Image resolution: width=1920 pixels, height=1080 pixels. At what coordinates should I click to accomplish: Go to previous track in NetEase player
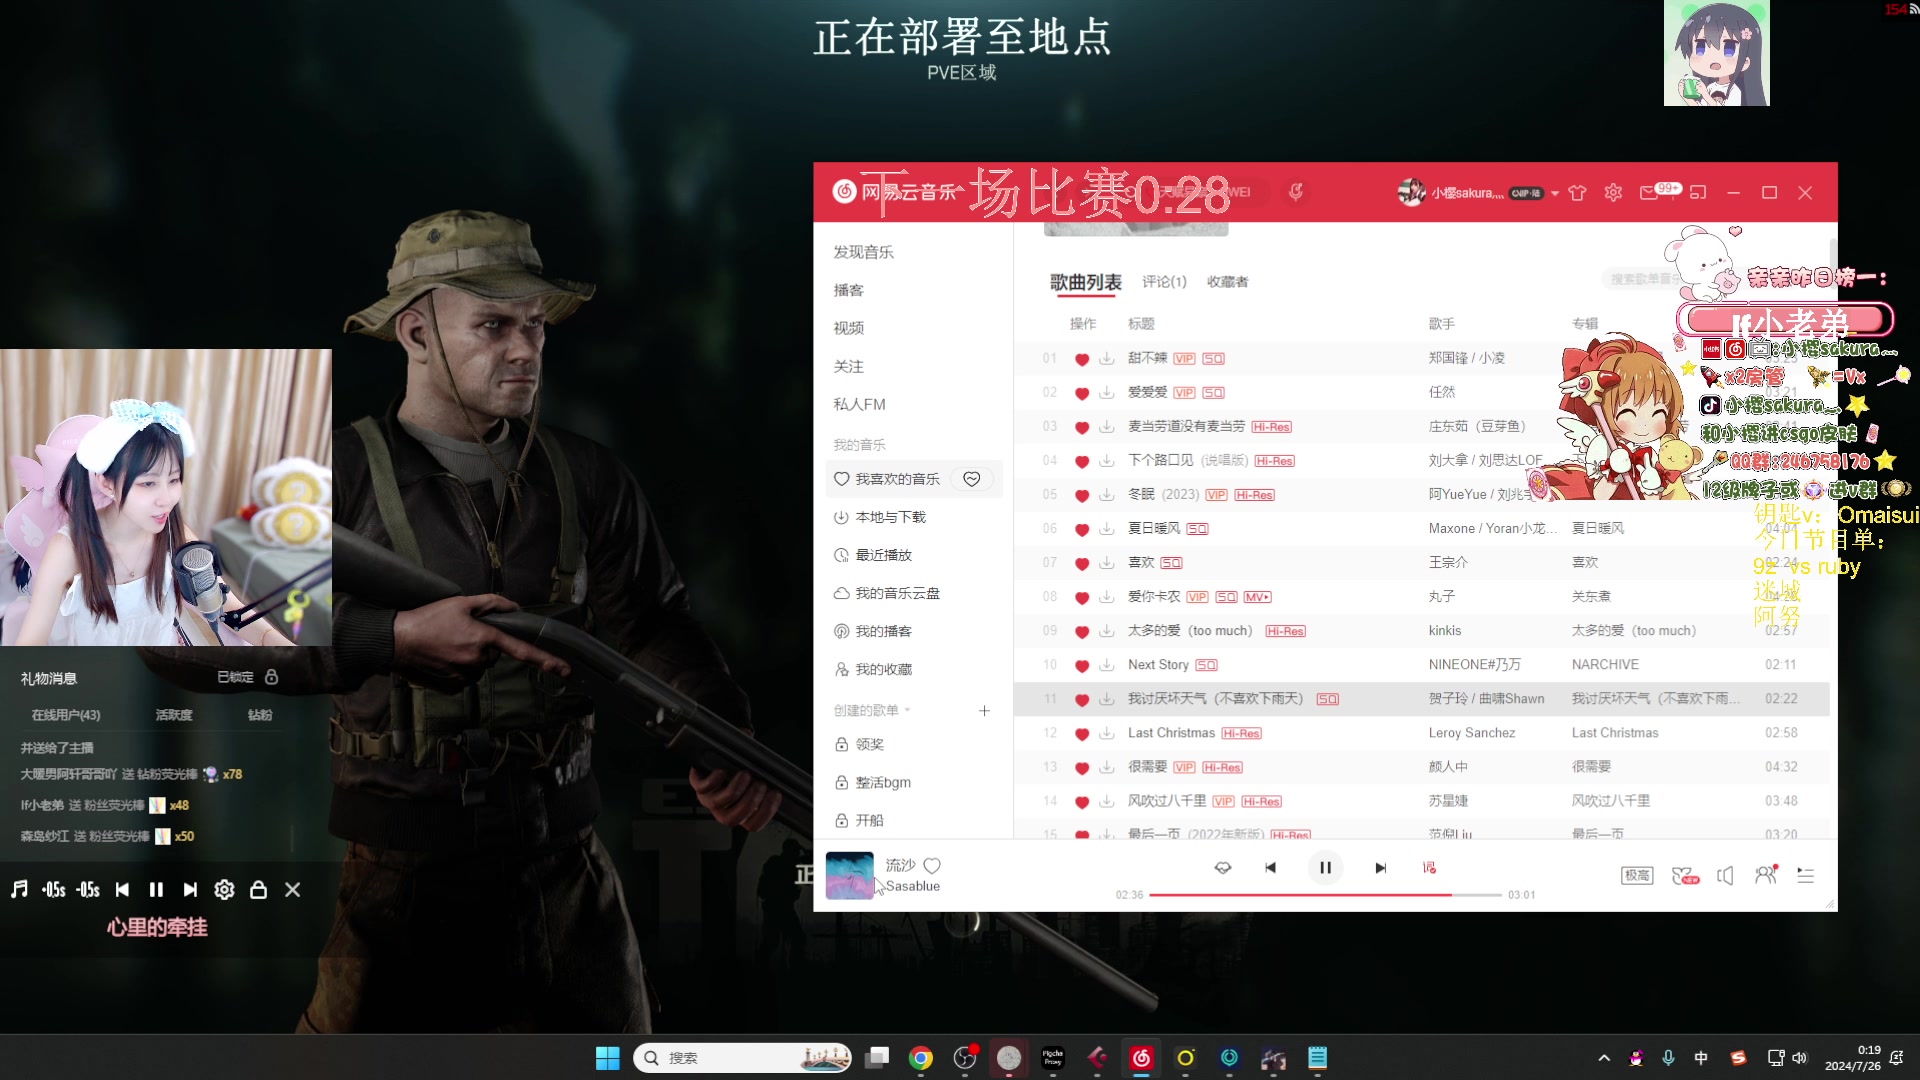1270,868
